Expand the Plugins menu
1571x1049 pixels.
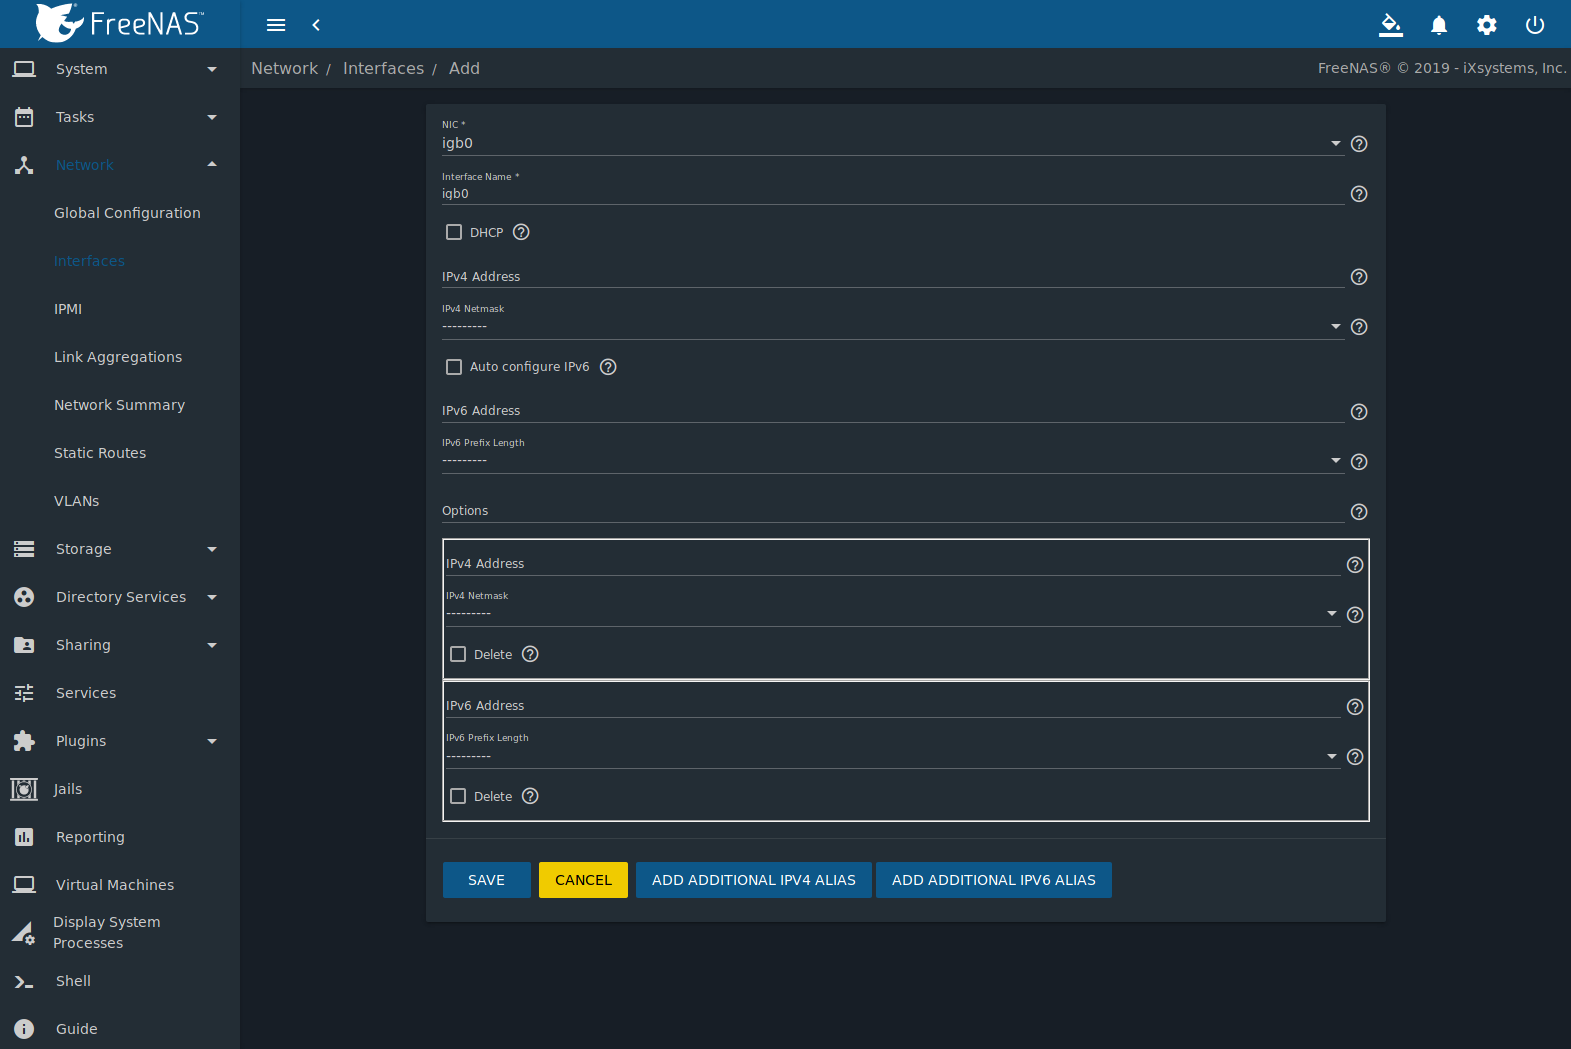click(x=120, y=741)
